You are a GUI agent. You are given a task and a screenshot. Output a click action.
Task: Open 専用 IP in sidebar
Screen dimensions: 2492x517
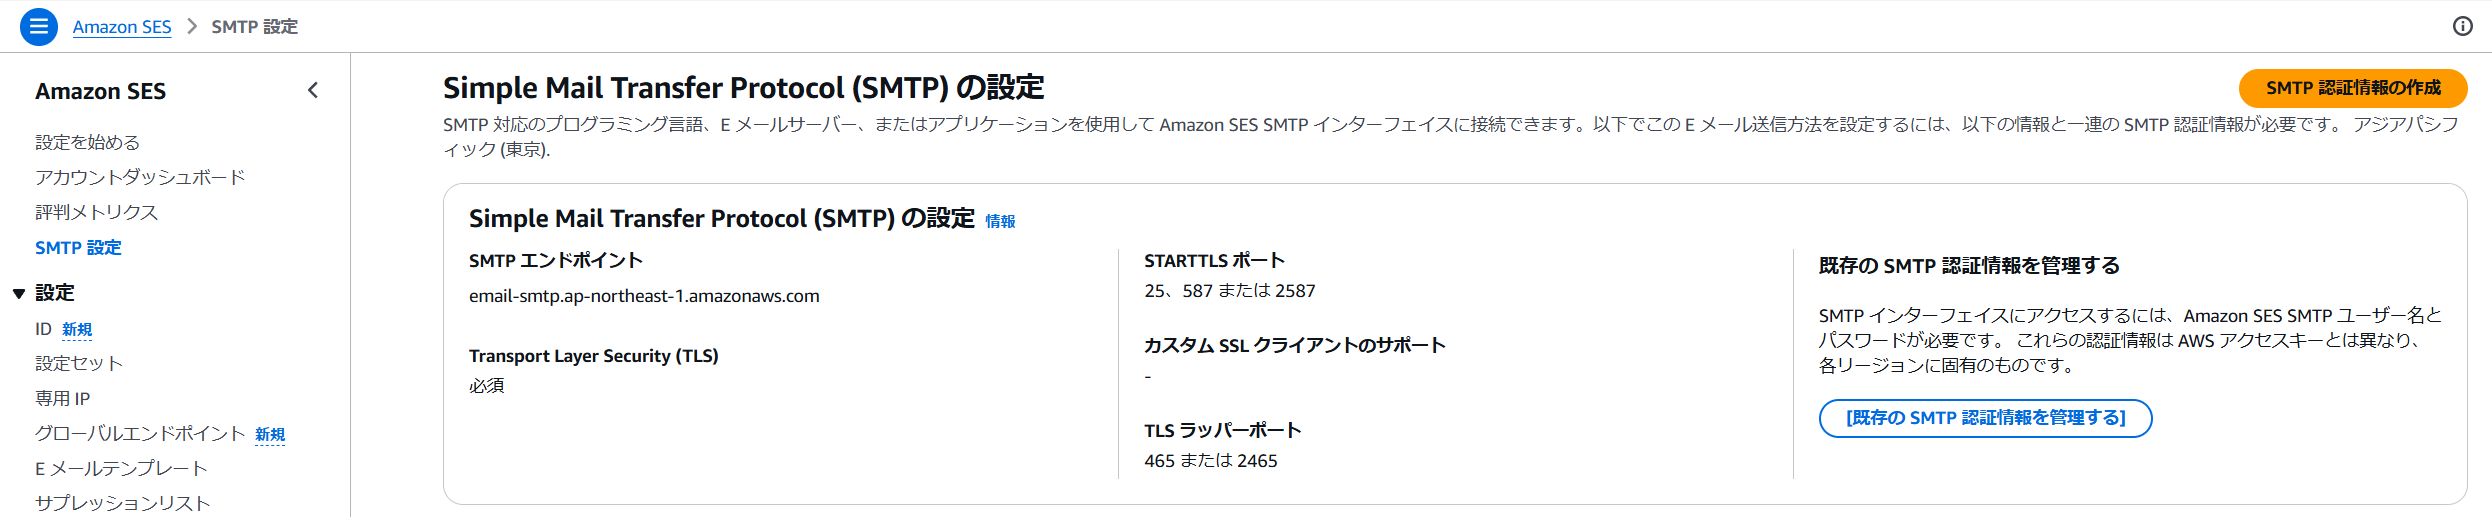pos(62,399)
